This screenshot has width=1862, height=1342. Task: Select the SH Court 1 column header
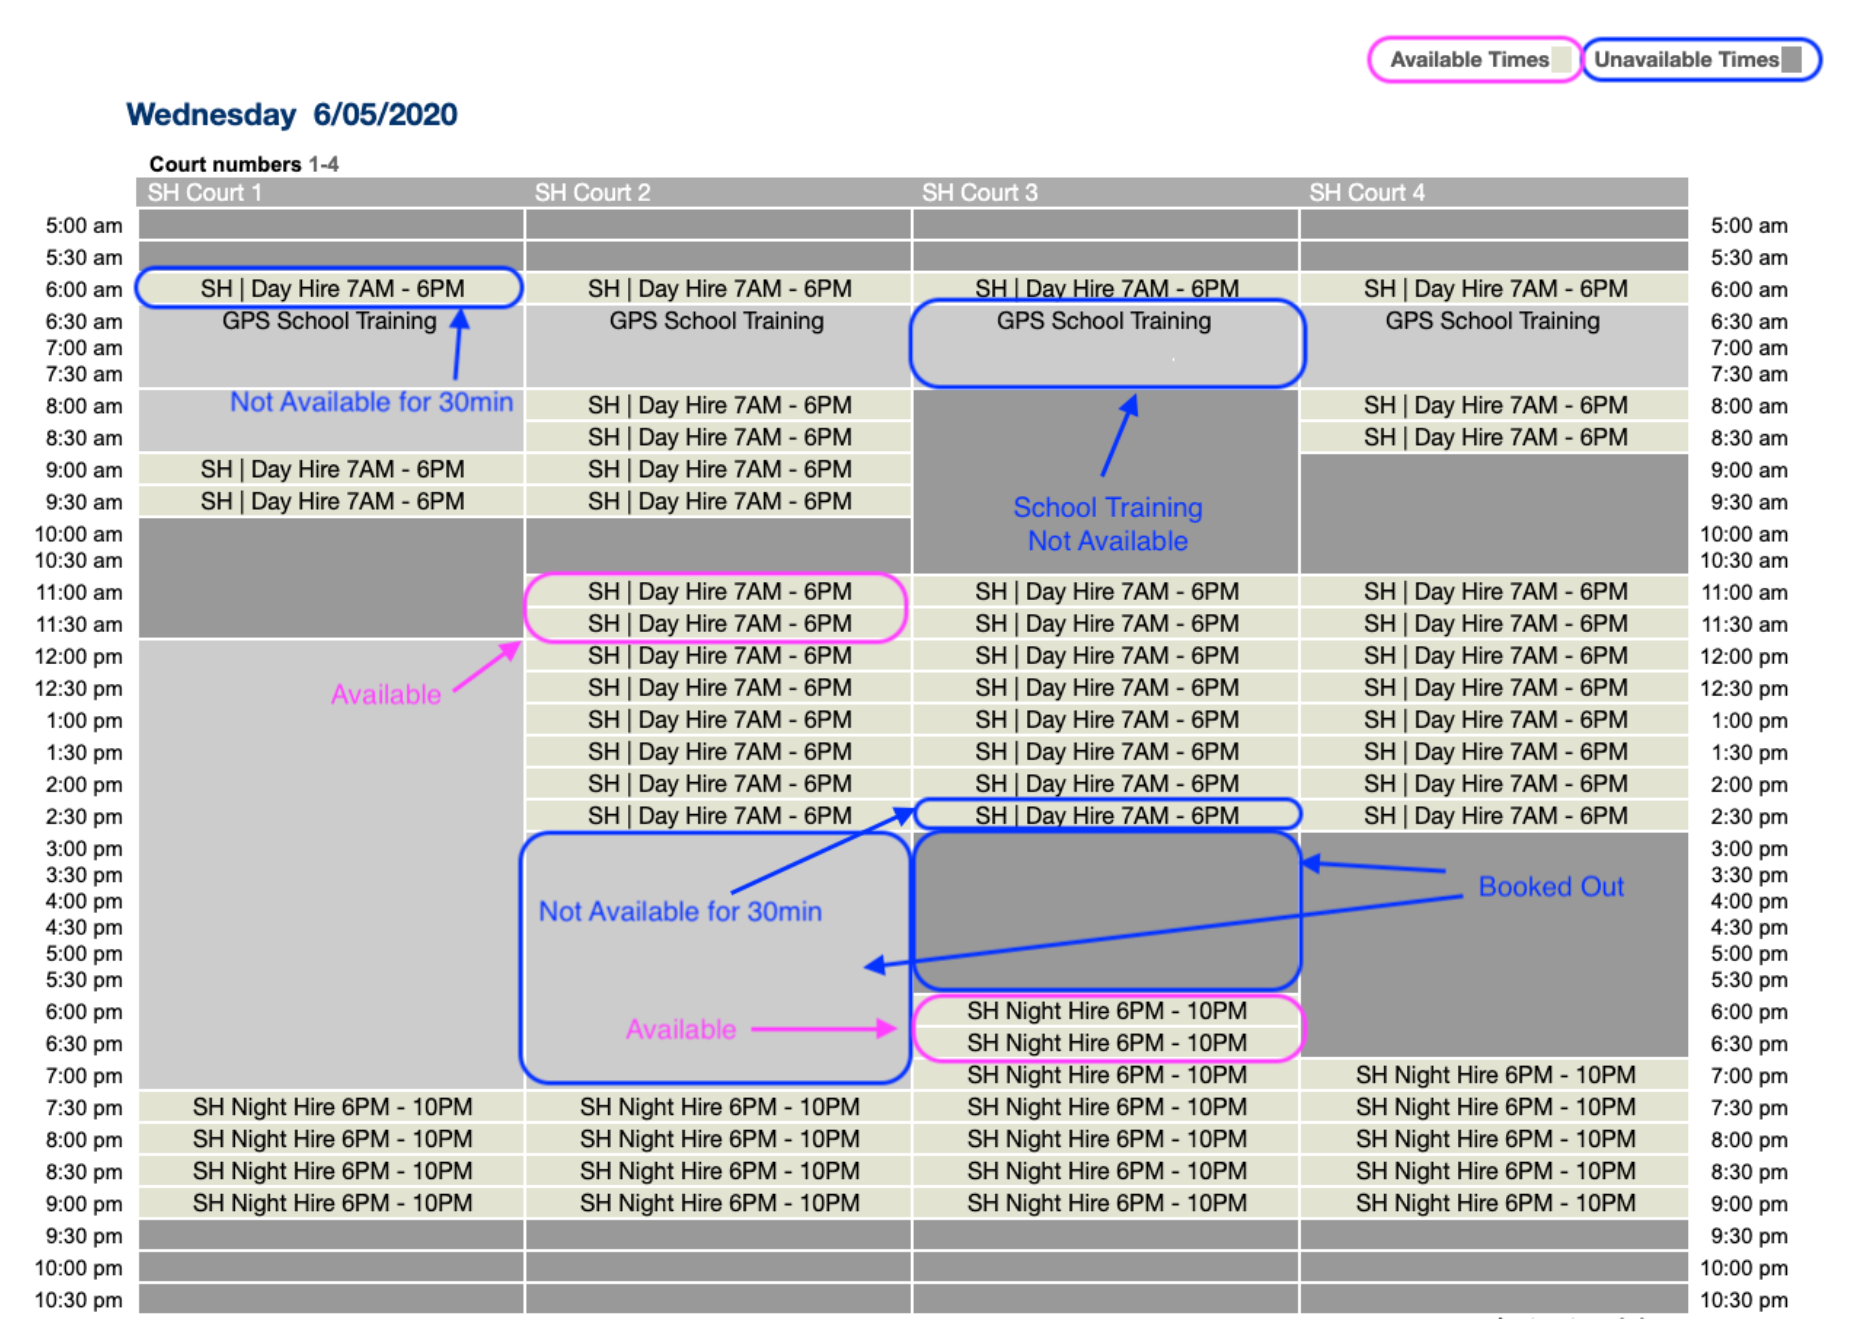point(331,192)
